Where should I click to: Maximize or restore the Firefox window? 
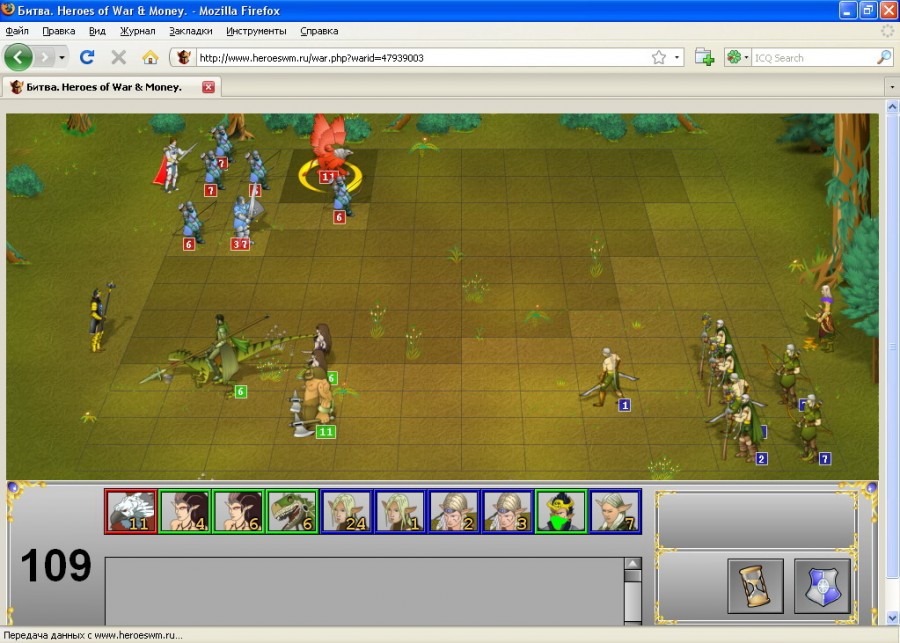(868, 10)
